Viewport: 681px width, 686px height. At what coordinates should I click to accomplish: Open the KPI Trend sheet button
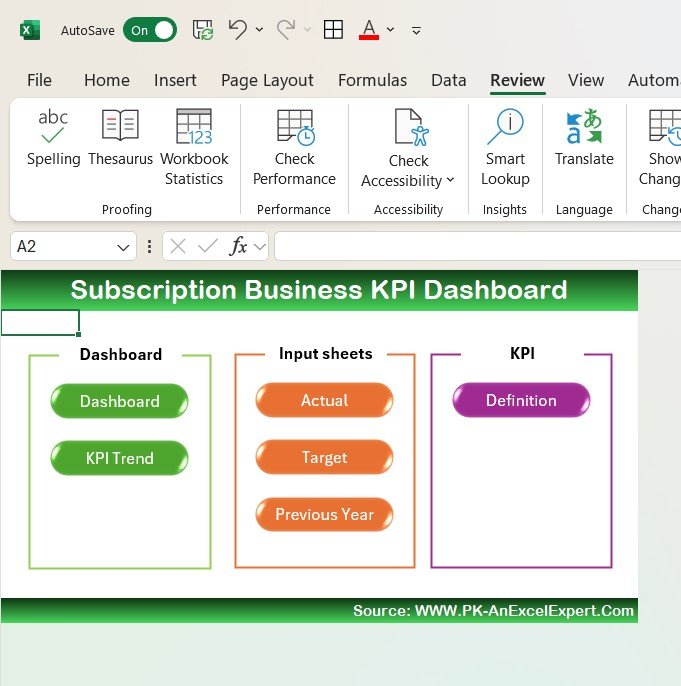tap(119, 458)
